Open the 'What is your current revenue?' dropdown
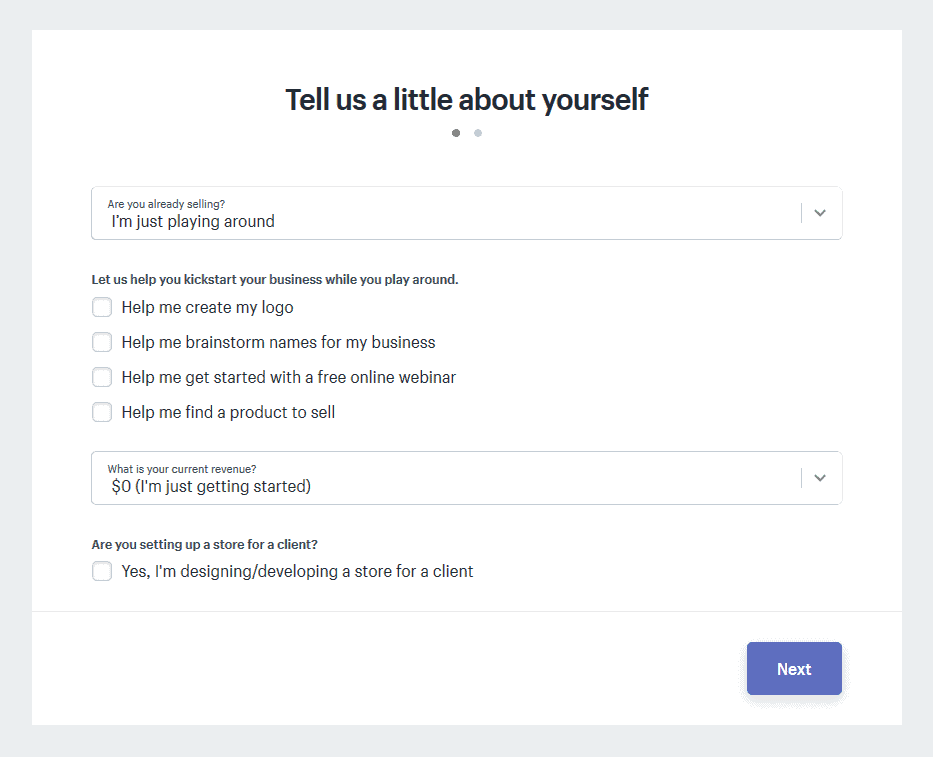Image resolution: width=933 pixels, height=757 pixels. click(466, 478)
